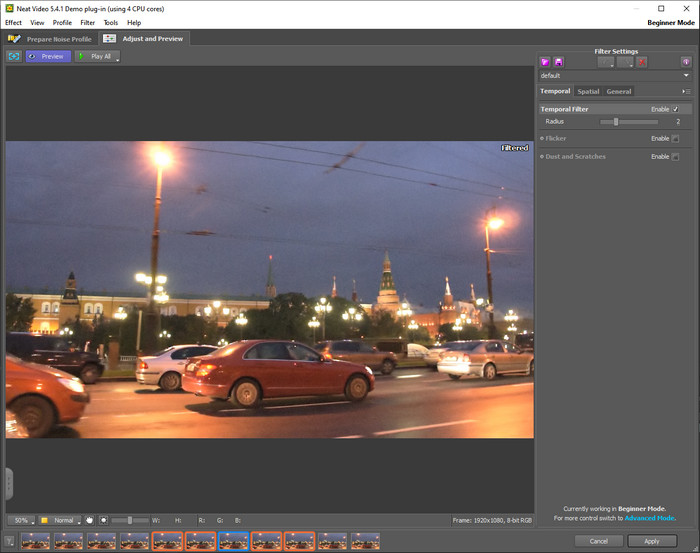
Task: Enable the Flicker checkbox
Action: coord(675,138)
